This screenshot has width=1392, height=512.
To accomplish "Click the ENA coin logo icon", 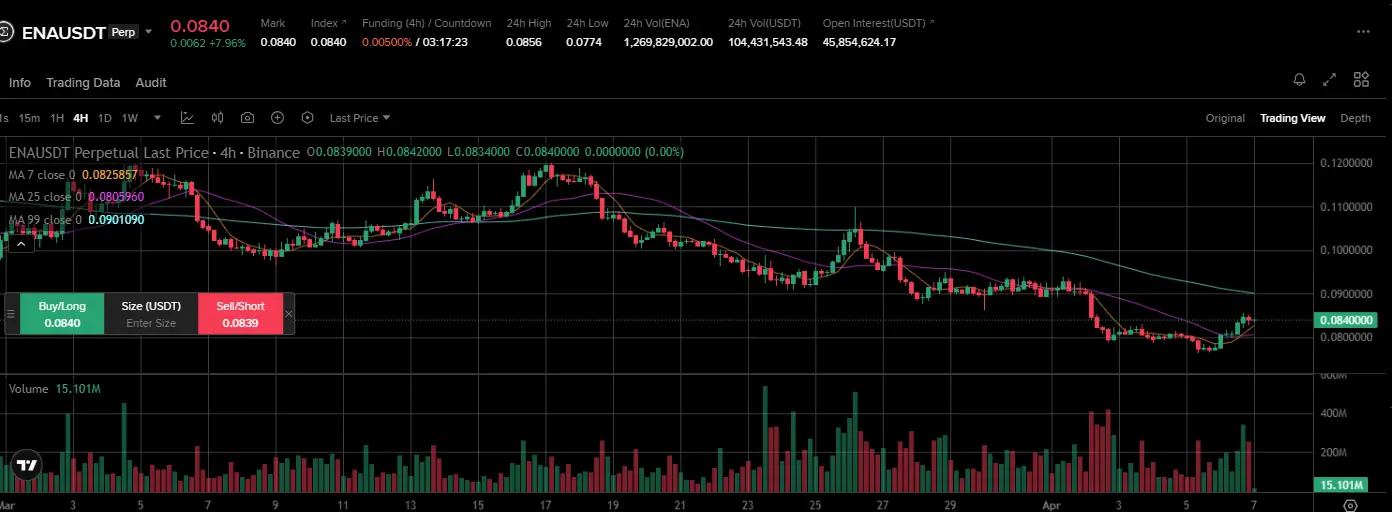I will point(5,32).
